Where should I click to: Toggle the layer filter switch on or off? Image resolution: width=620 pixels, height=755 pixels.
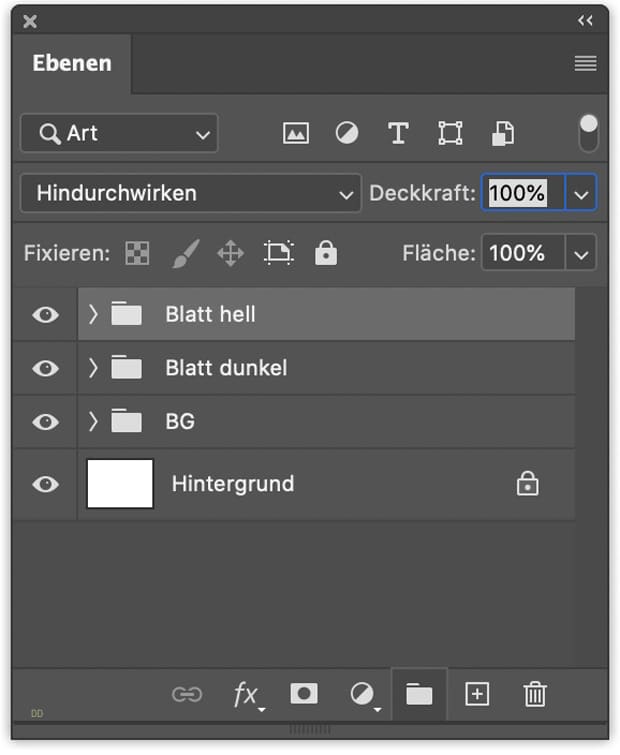(x=589, y=133)
